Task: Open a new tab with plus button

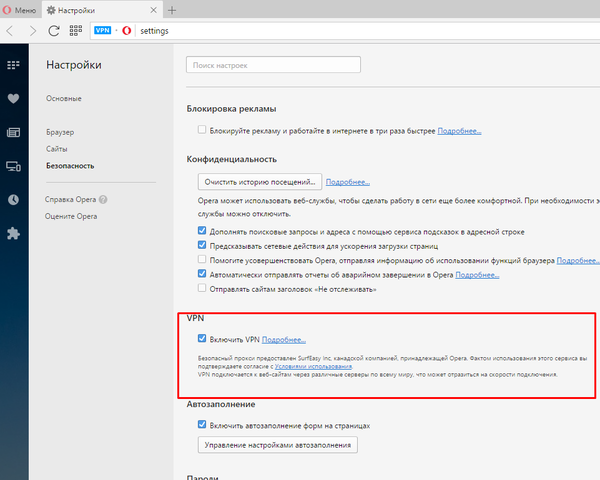Action: [172, 10]
